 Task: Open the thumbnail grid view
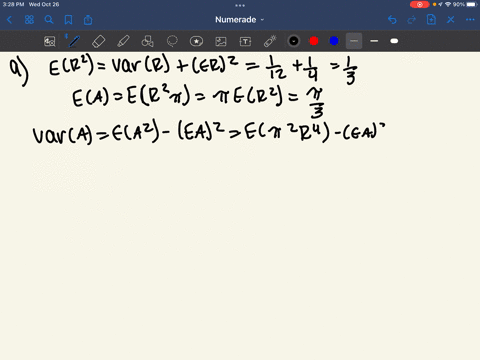click(x=29, y=20)
